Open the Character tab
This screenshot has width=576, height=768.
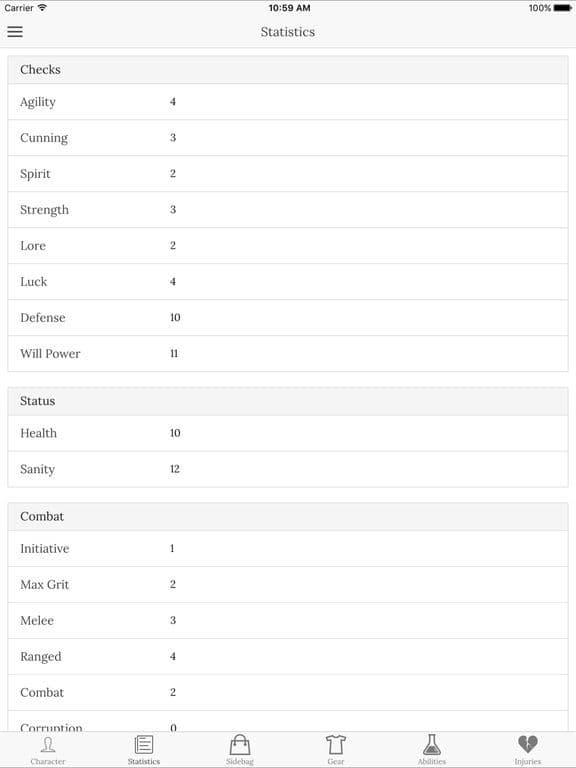(48, 750)
